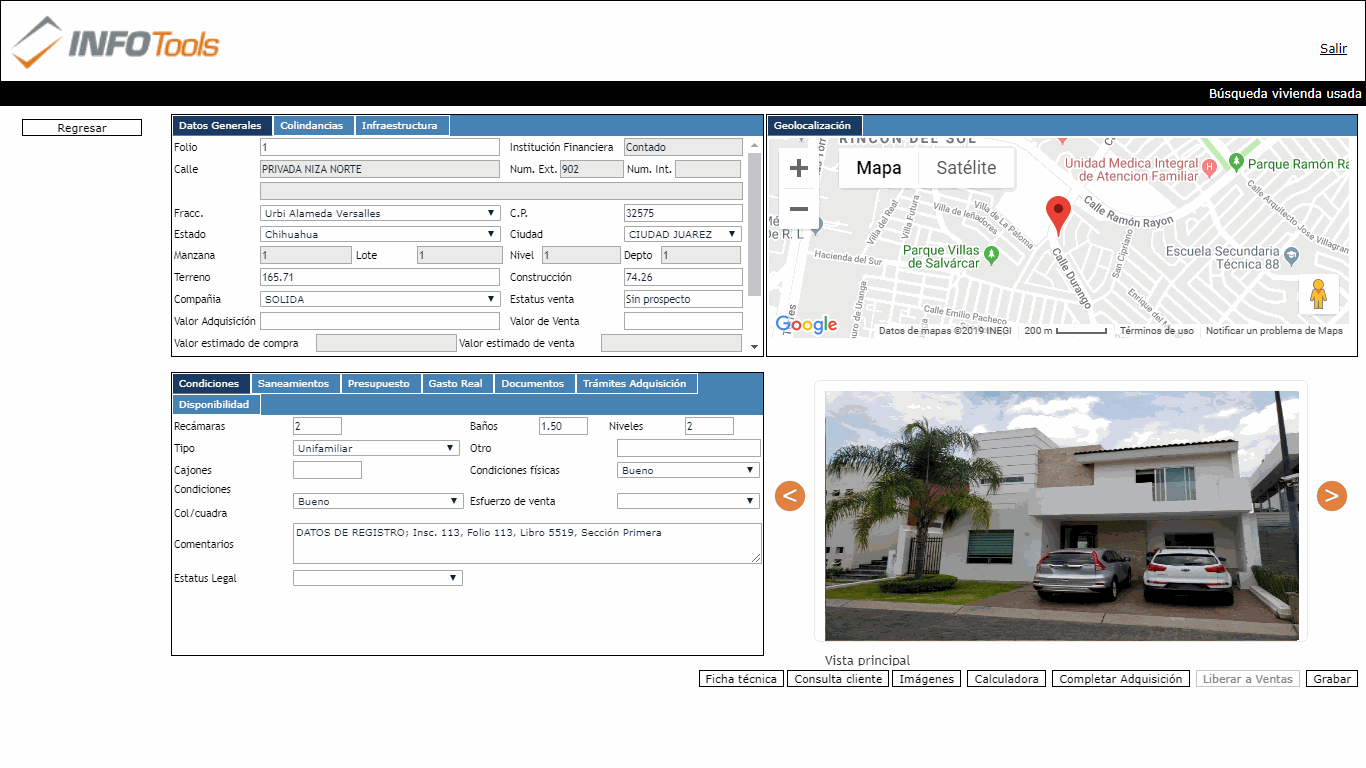Open the Esfuerzo de venta dropdown
Viewport: 1366px width, 768px height.
(688, 501)
